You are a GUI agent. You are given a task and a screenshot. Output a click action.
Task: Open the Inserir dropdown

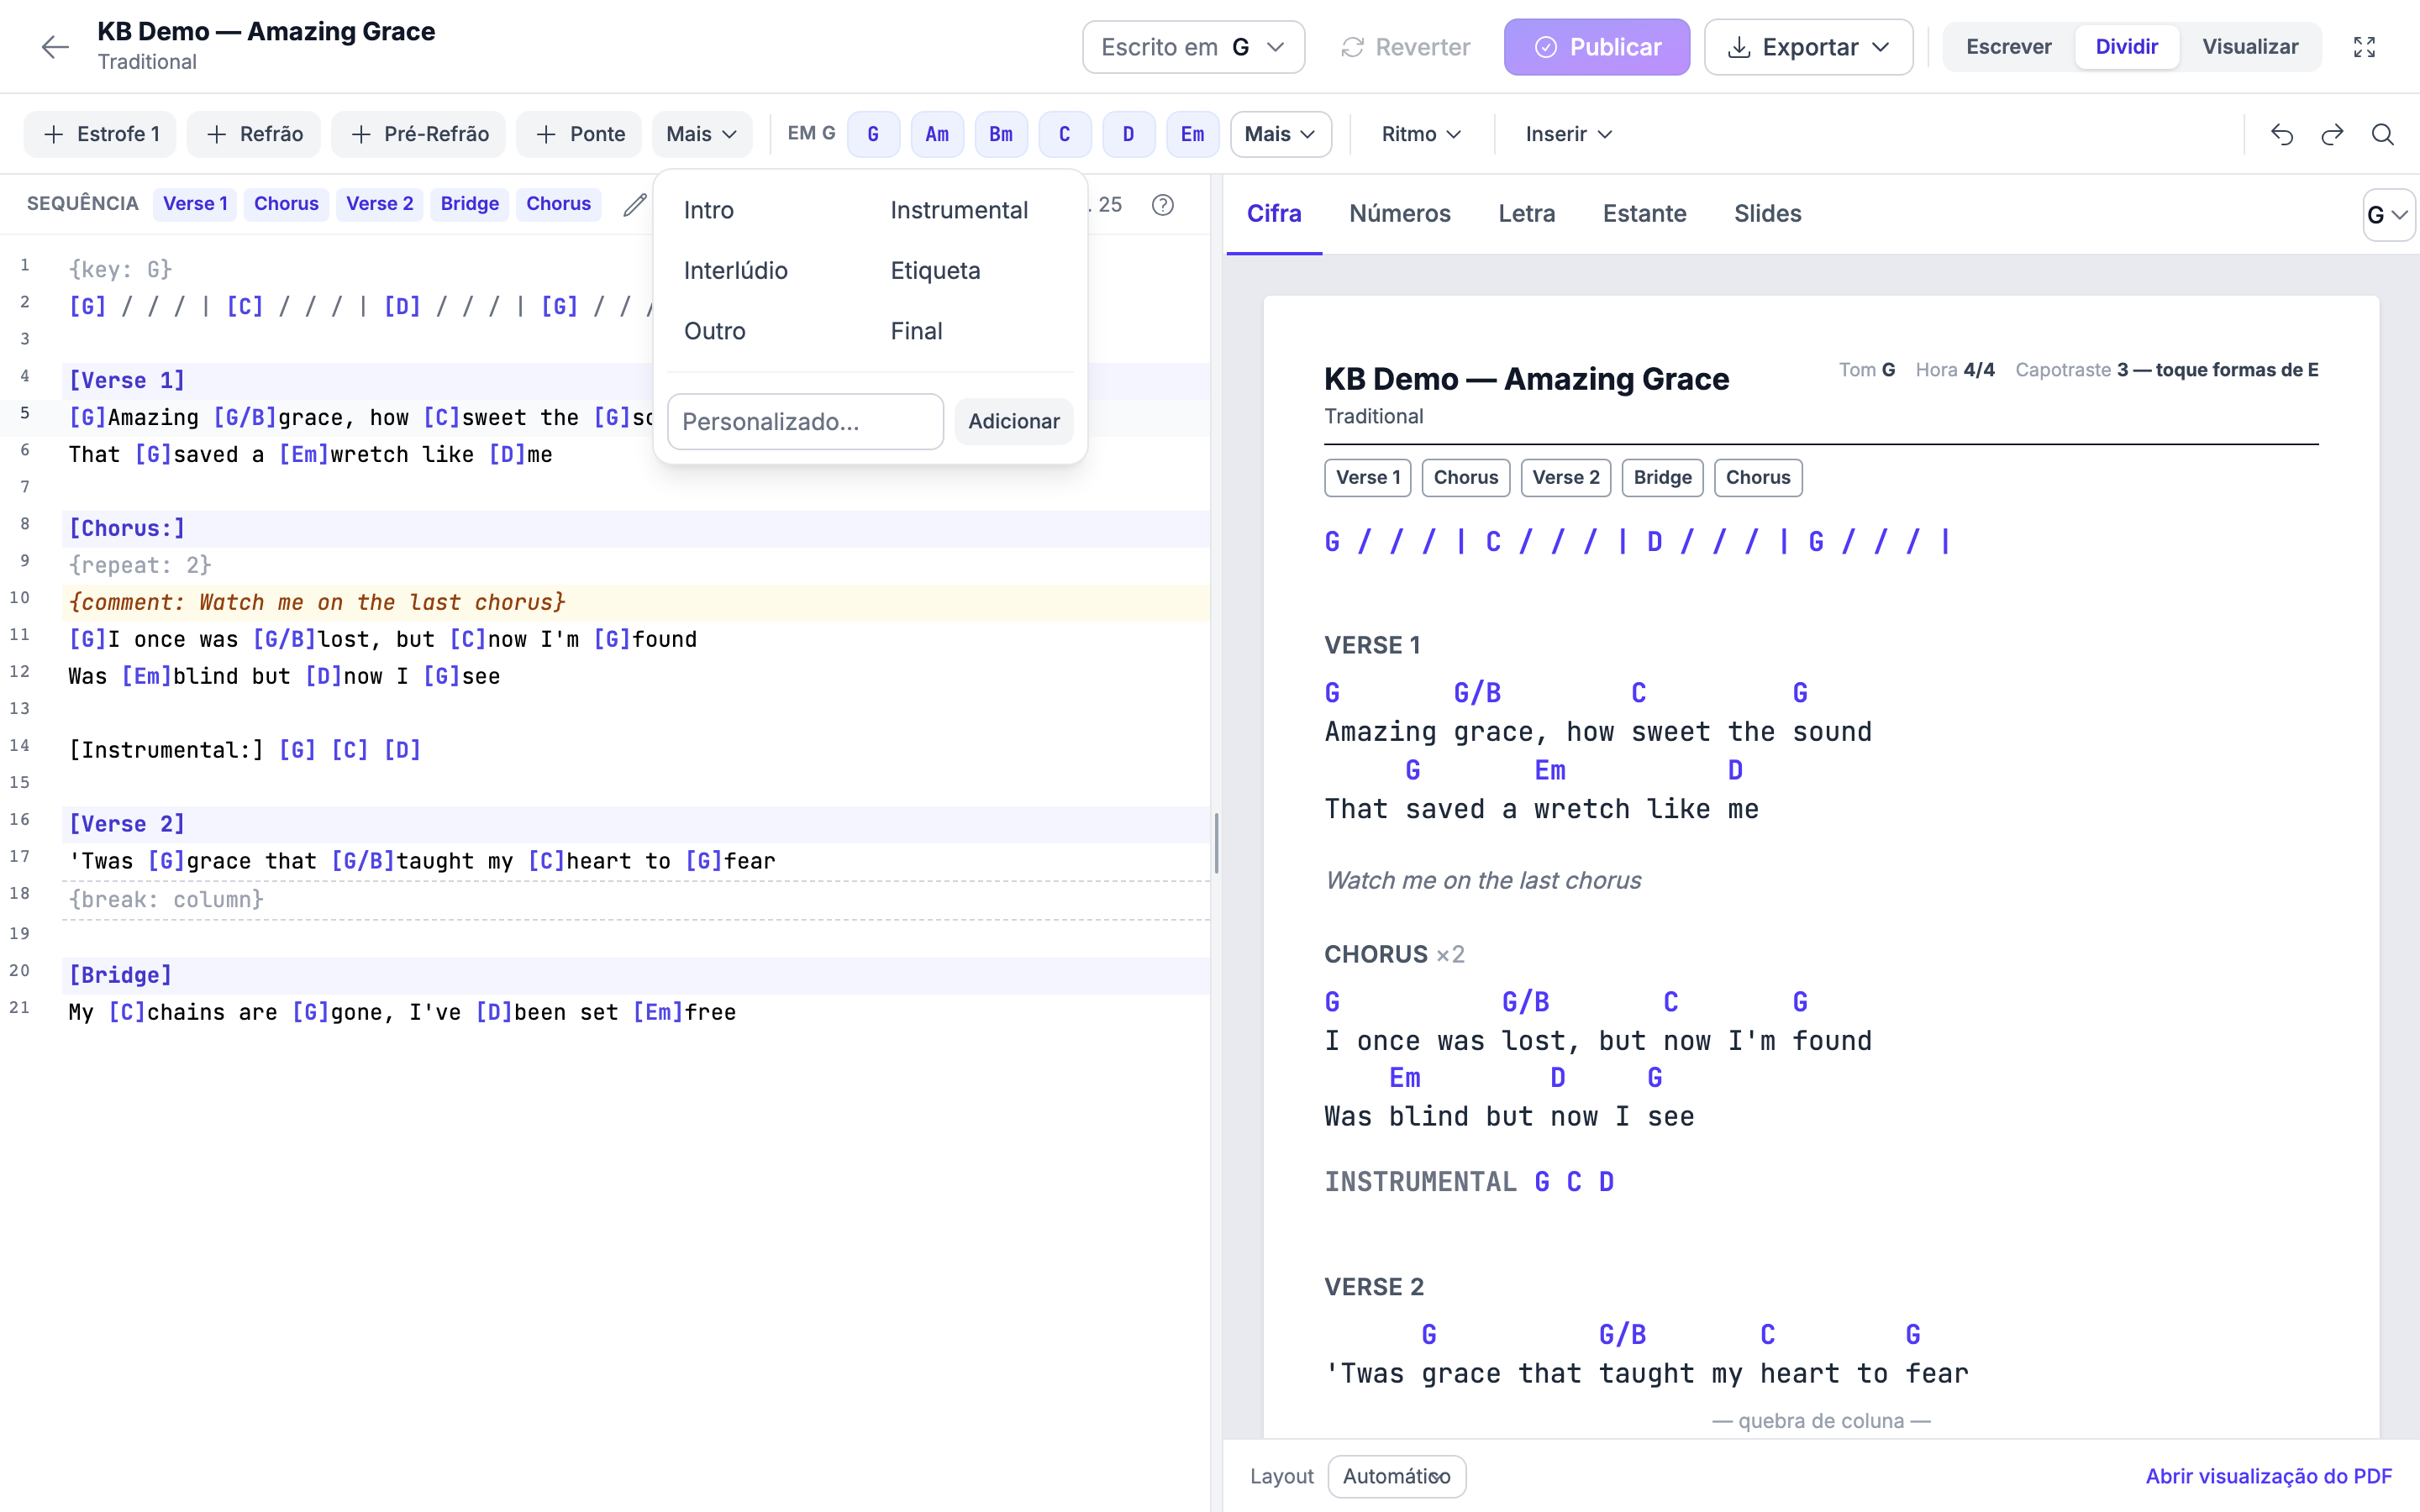coord(1568,134)
